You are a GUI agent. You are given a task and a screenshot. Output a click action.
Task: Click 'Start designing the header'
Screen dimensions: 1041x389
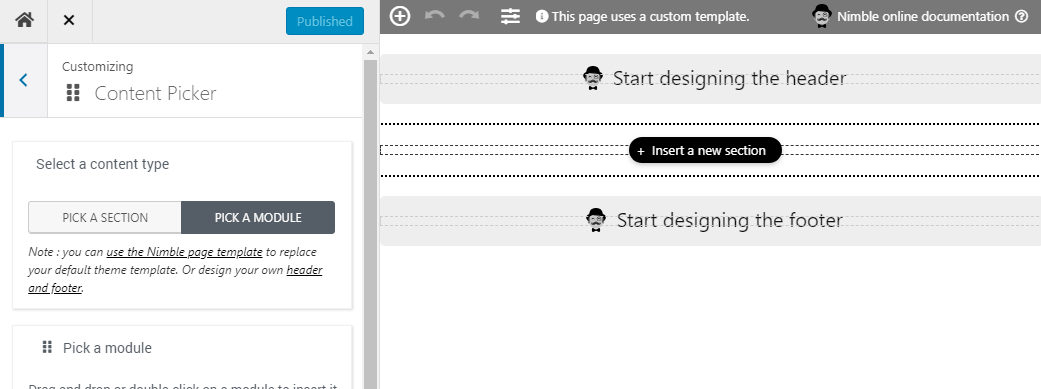pyautogui.click(x=729, y=78)
